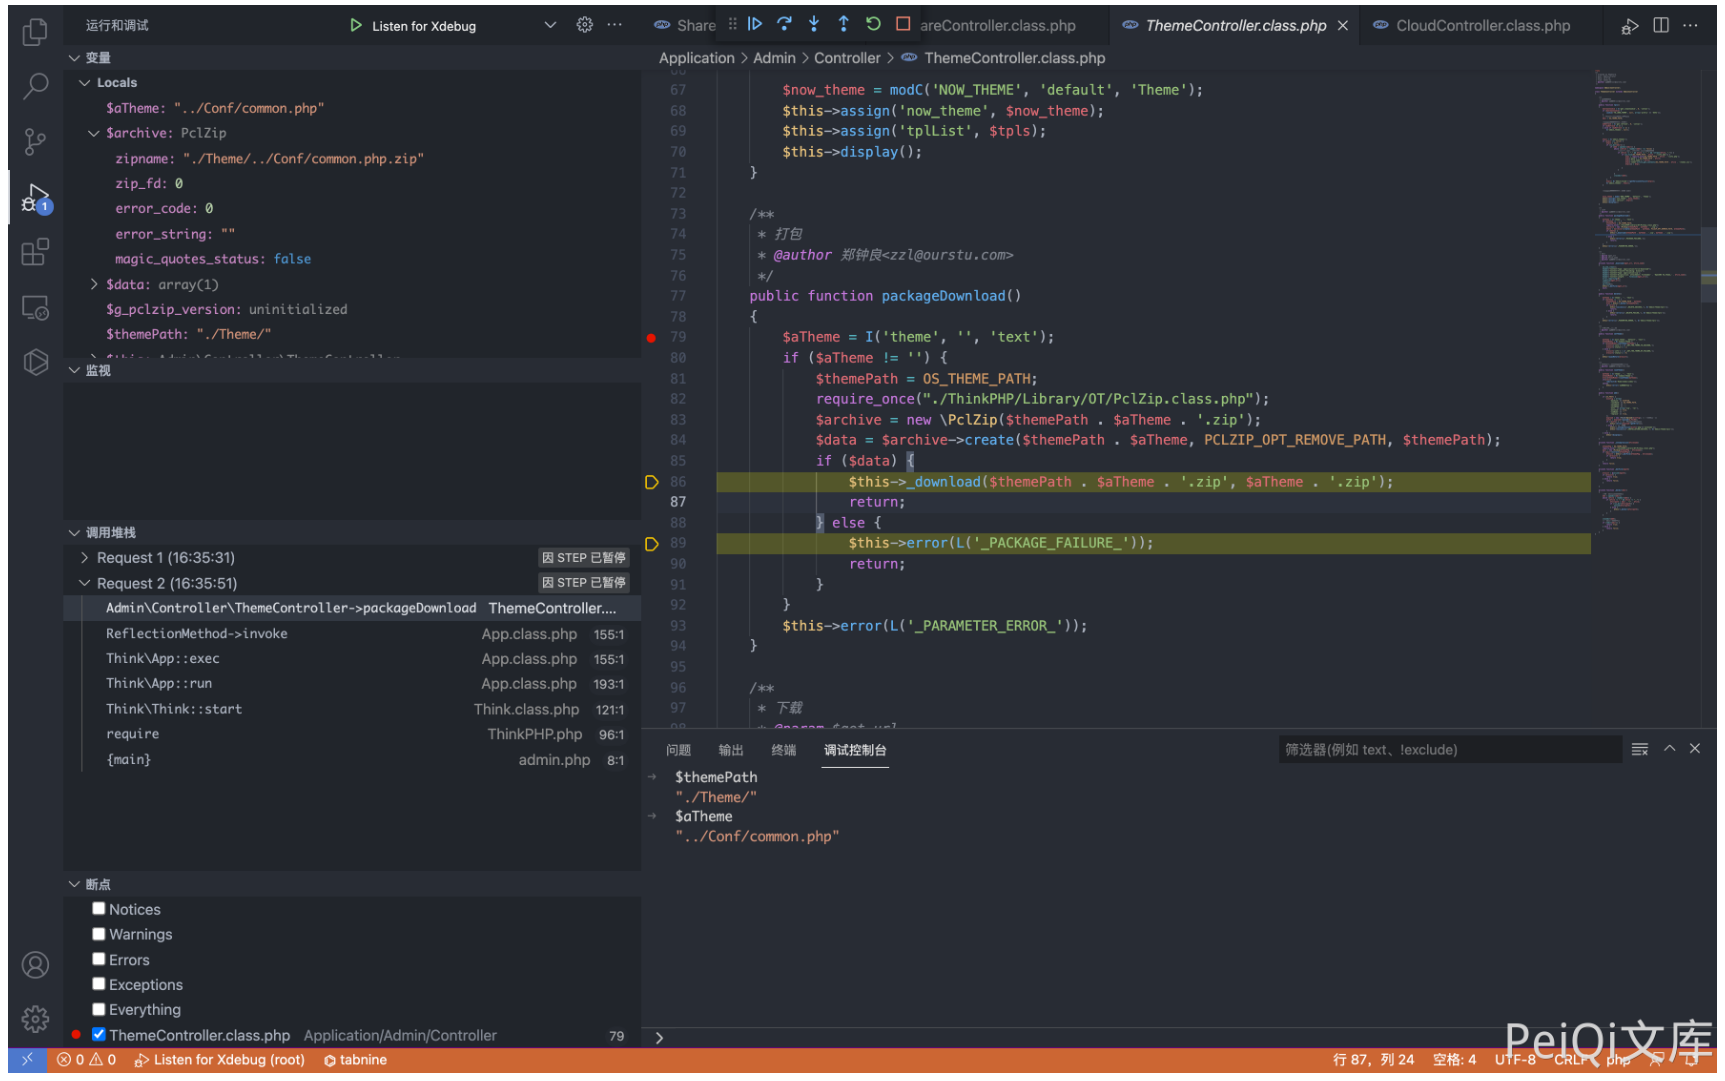Enable the Exceptions breakpoint checkbox
The height and width of the screenshot is (1081, 1725).
(x=99, y=984)
